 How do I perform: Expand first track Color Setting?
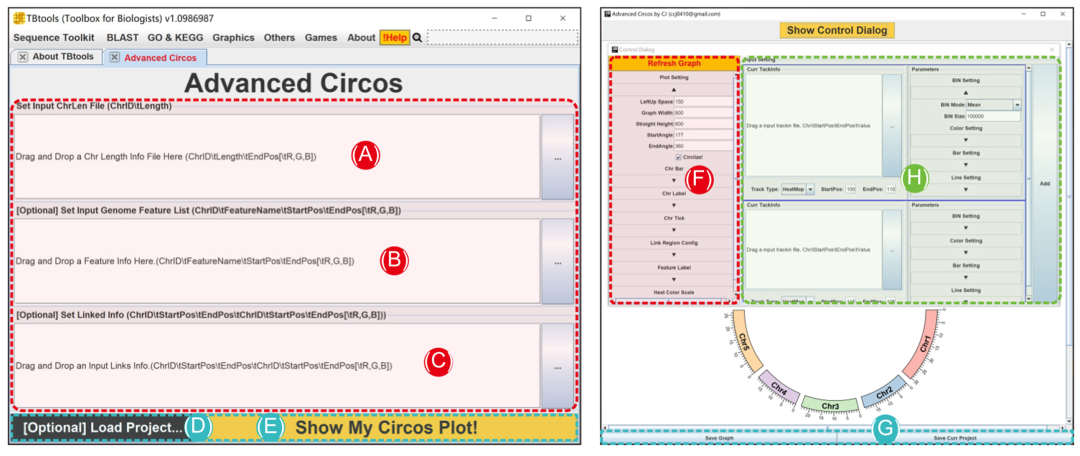click(x=966, y=140)
